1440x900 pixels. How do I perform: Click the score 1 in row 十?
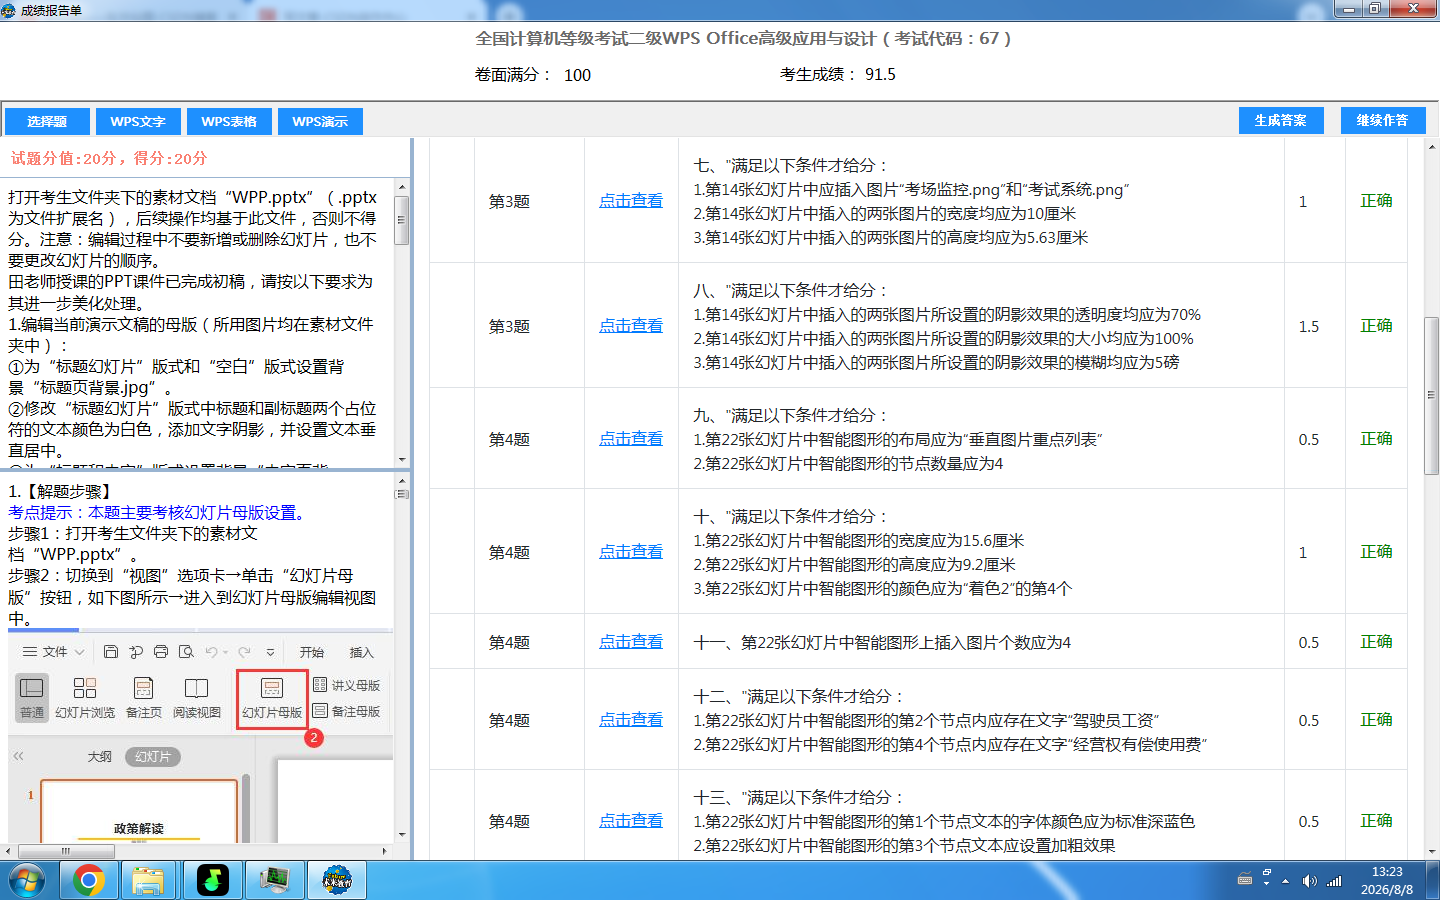(1303, 552)
